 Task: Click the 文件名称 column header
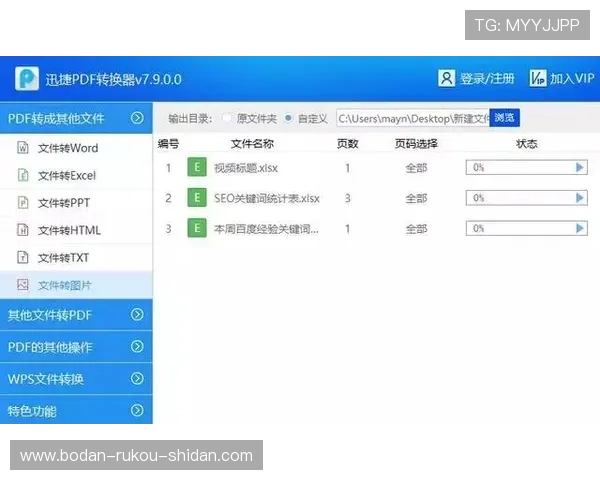252,144
